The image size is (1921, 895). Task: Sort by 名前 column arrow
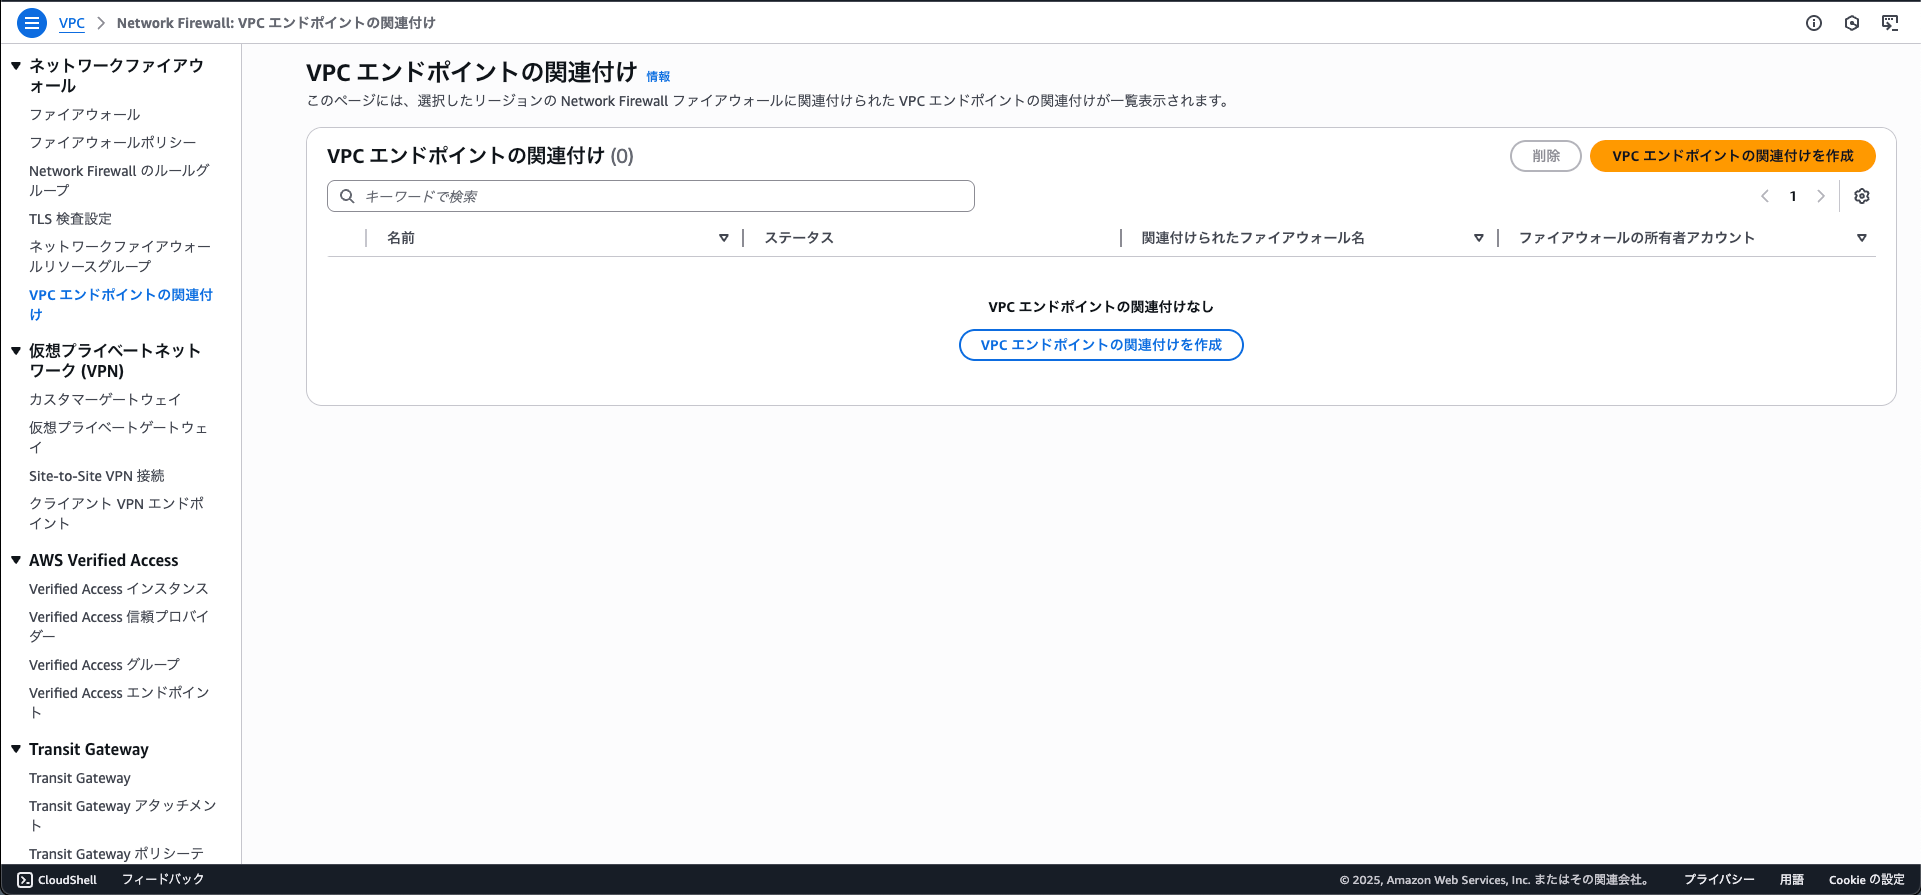point(724,238)
